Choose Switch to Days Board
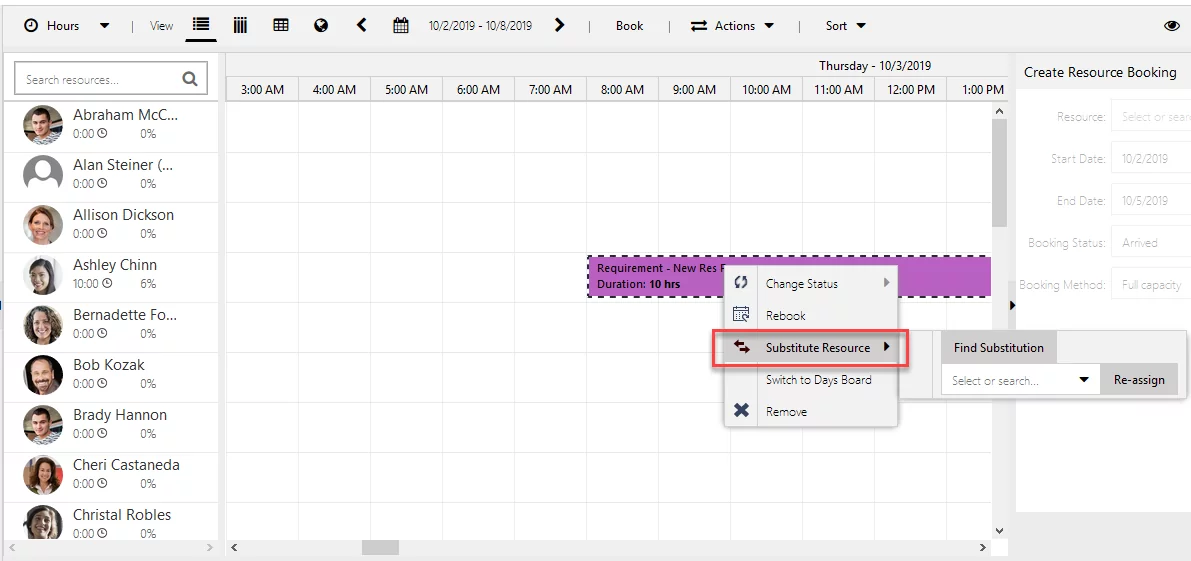Viewport: 1191px width, 561px height. pos(818,380)
